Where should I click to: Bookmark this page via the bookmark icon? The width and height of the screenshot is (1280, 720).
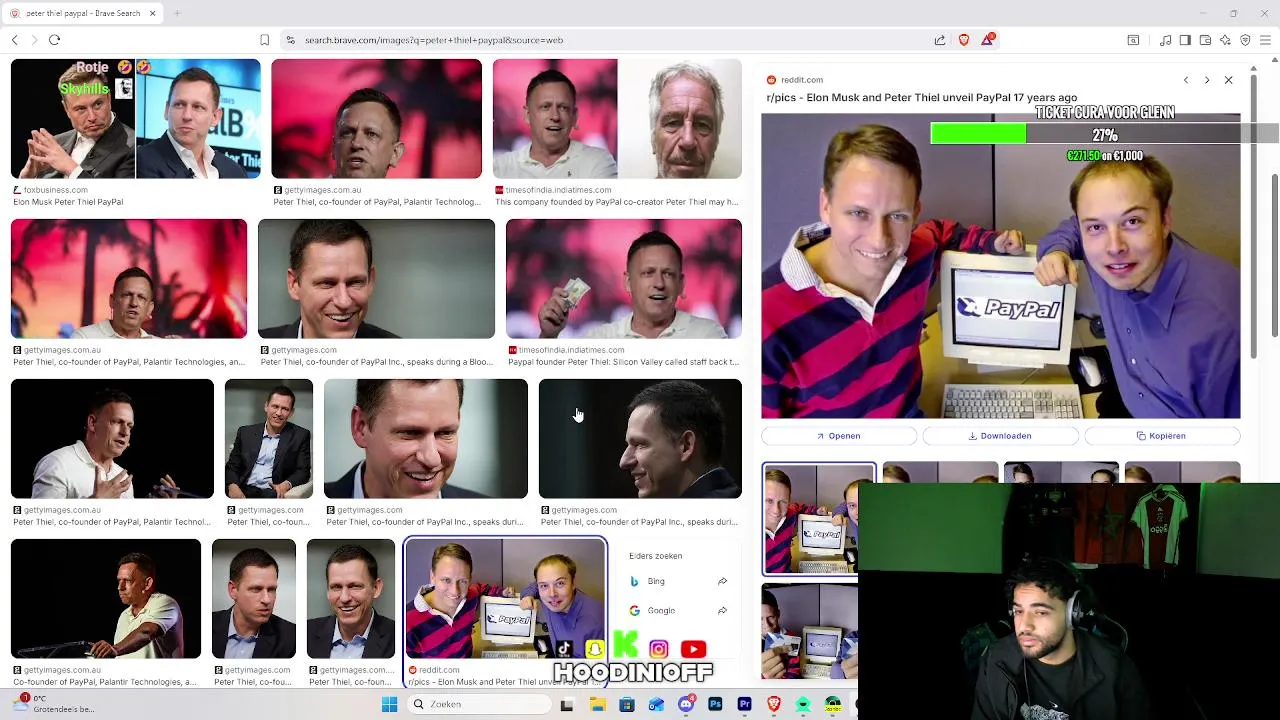point(264,40)
